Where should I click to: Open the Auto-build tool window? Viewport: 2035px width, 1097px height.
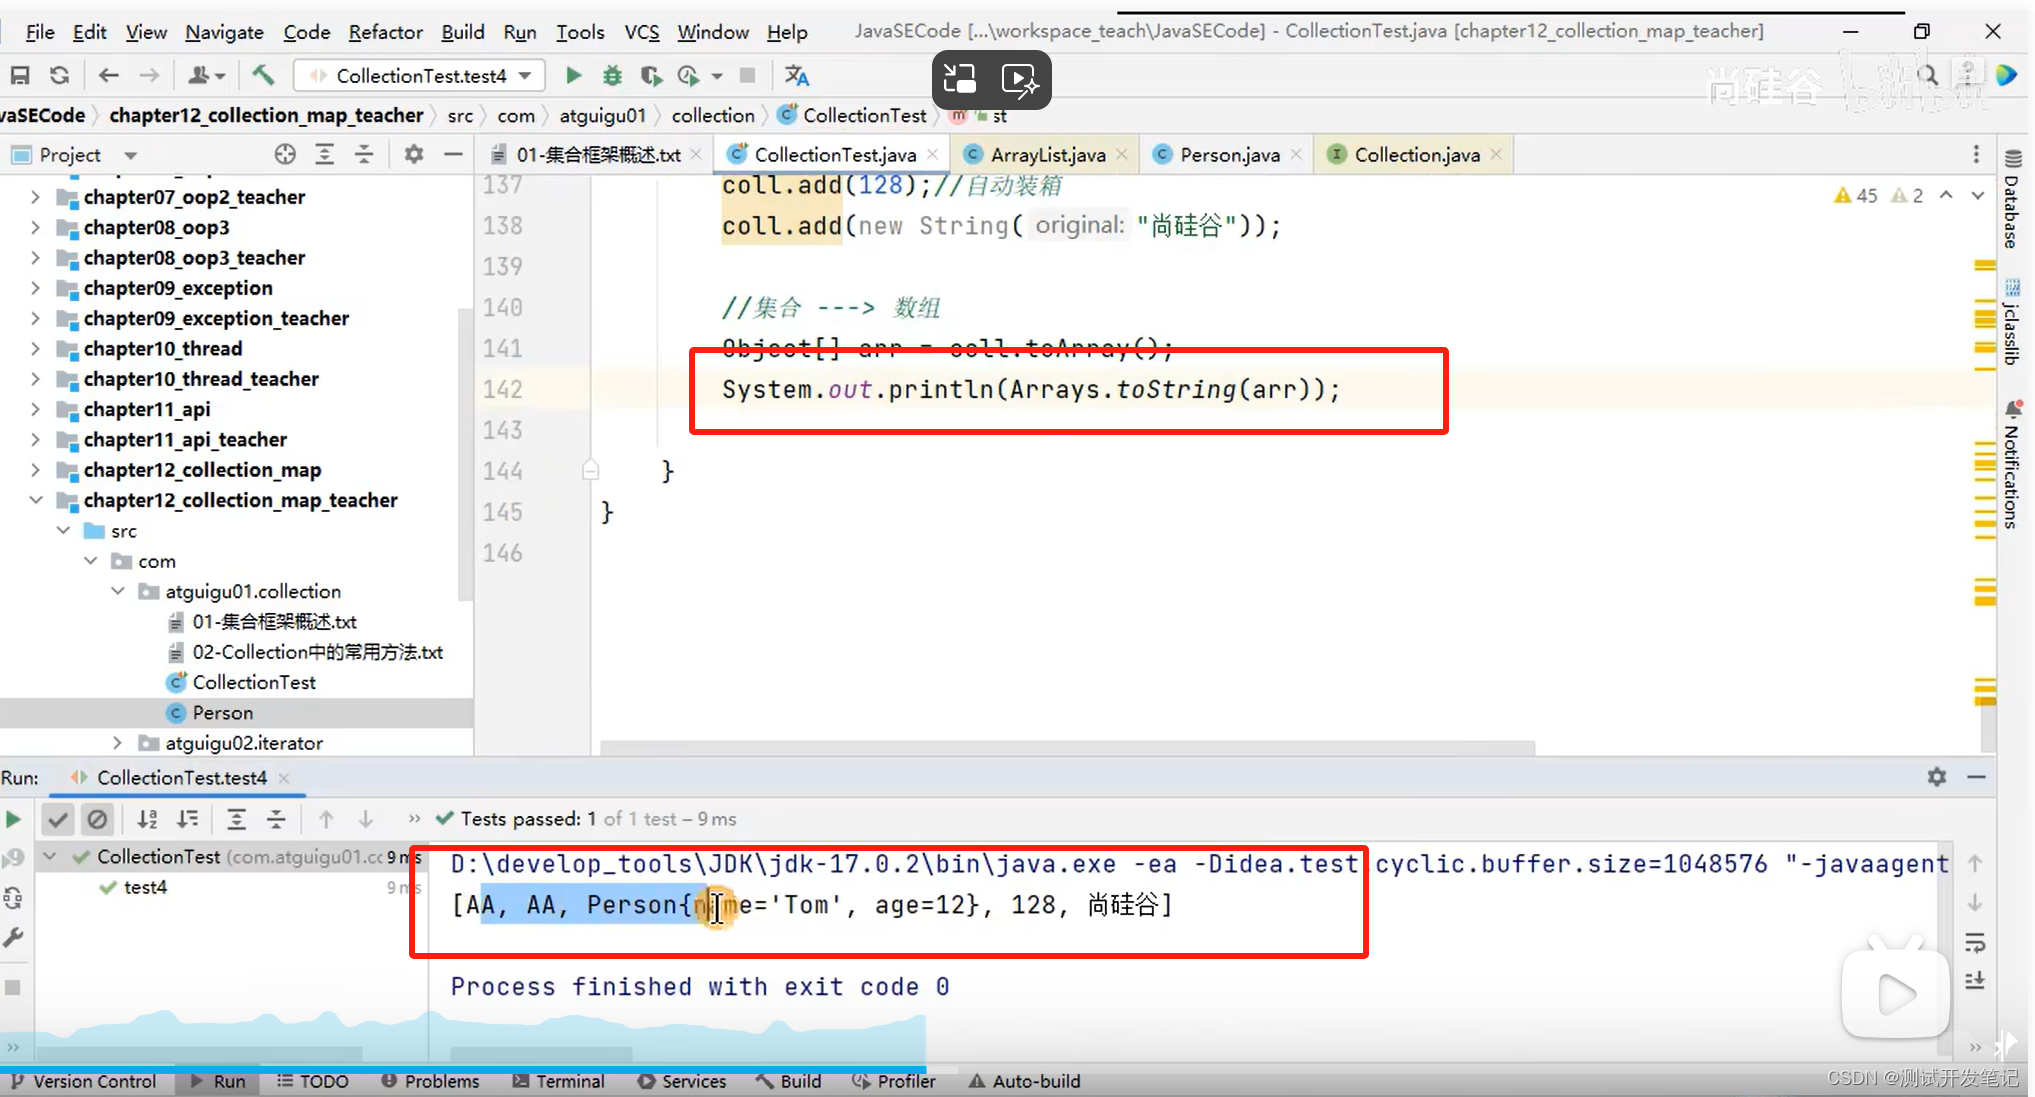[x=1024, y=1081]
